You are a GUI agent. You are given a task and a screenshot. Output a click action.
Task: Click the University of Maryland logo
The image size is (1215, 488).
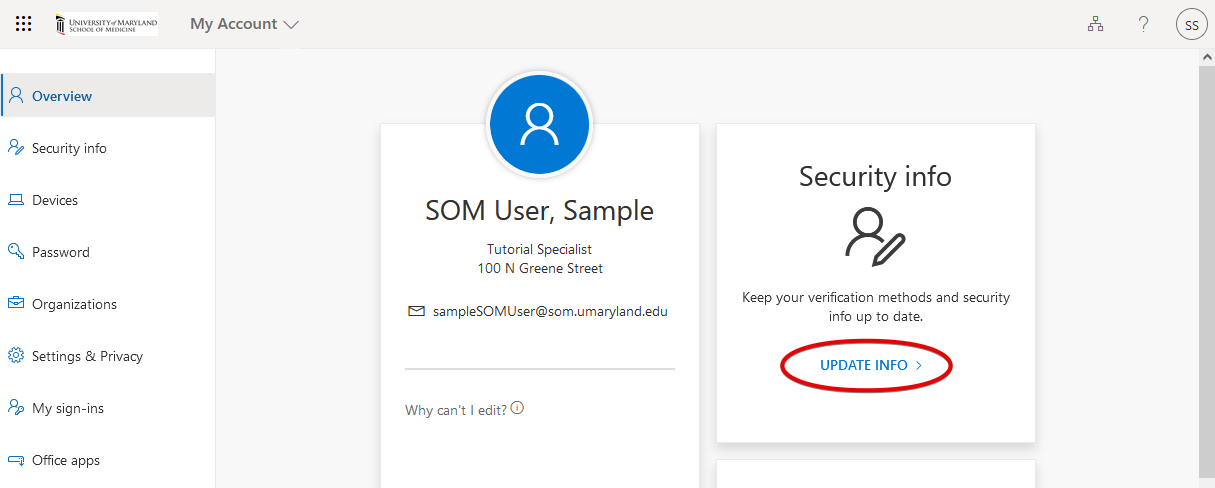[106, 24]
